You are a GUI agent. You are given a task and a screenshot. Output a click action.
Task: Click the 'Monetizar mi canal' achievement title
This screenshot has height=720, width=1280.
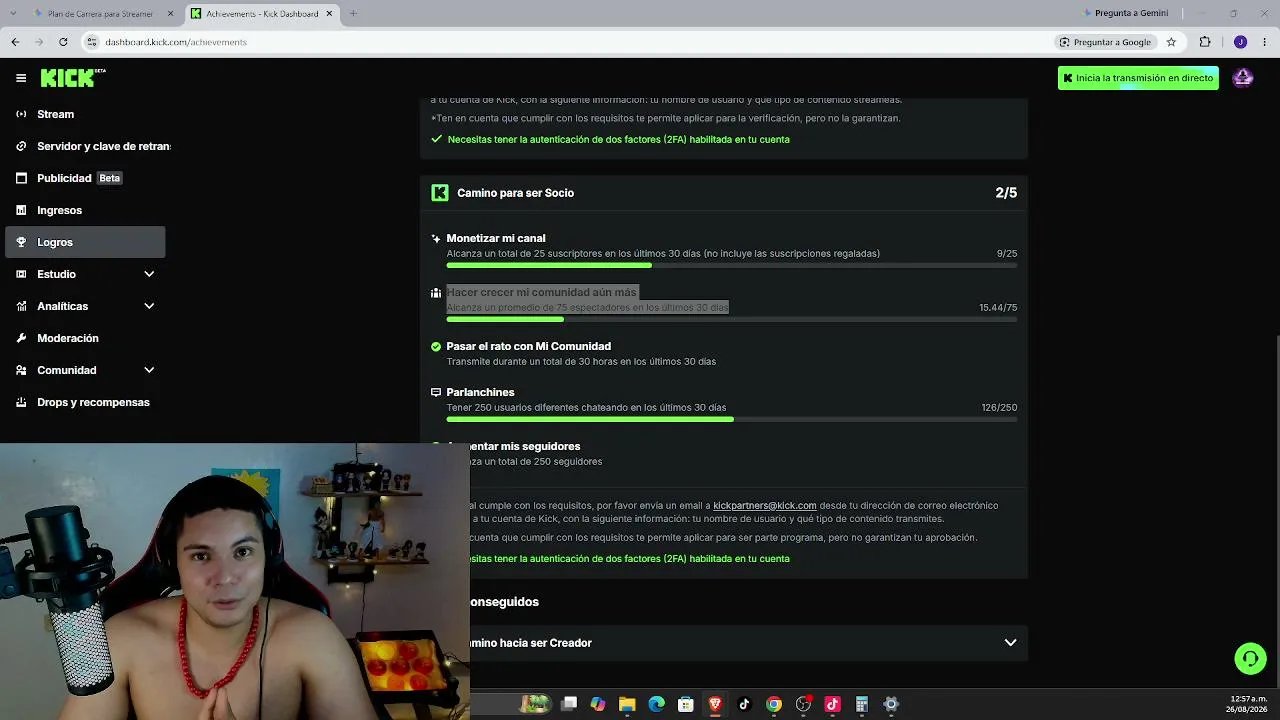point(496,239)
